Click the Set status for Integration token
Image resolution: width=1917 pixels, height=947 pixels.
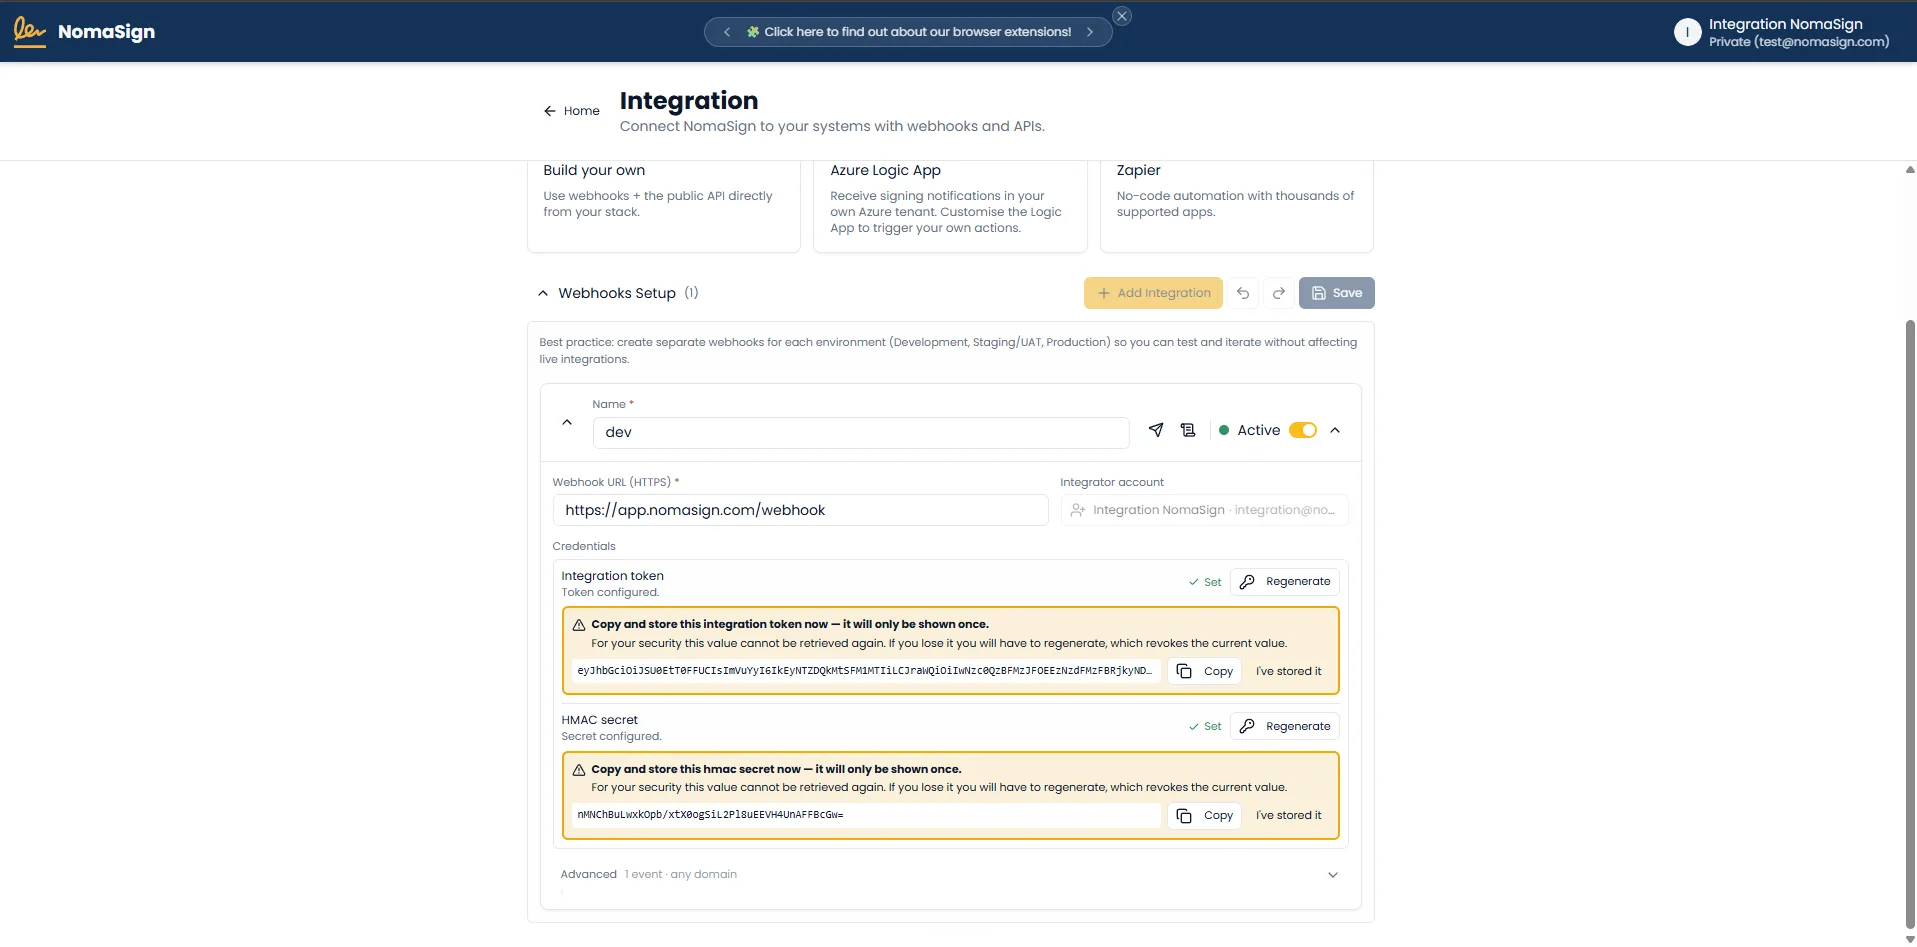pyautogui.click(x=1205, y=582)
